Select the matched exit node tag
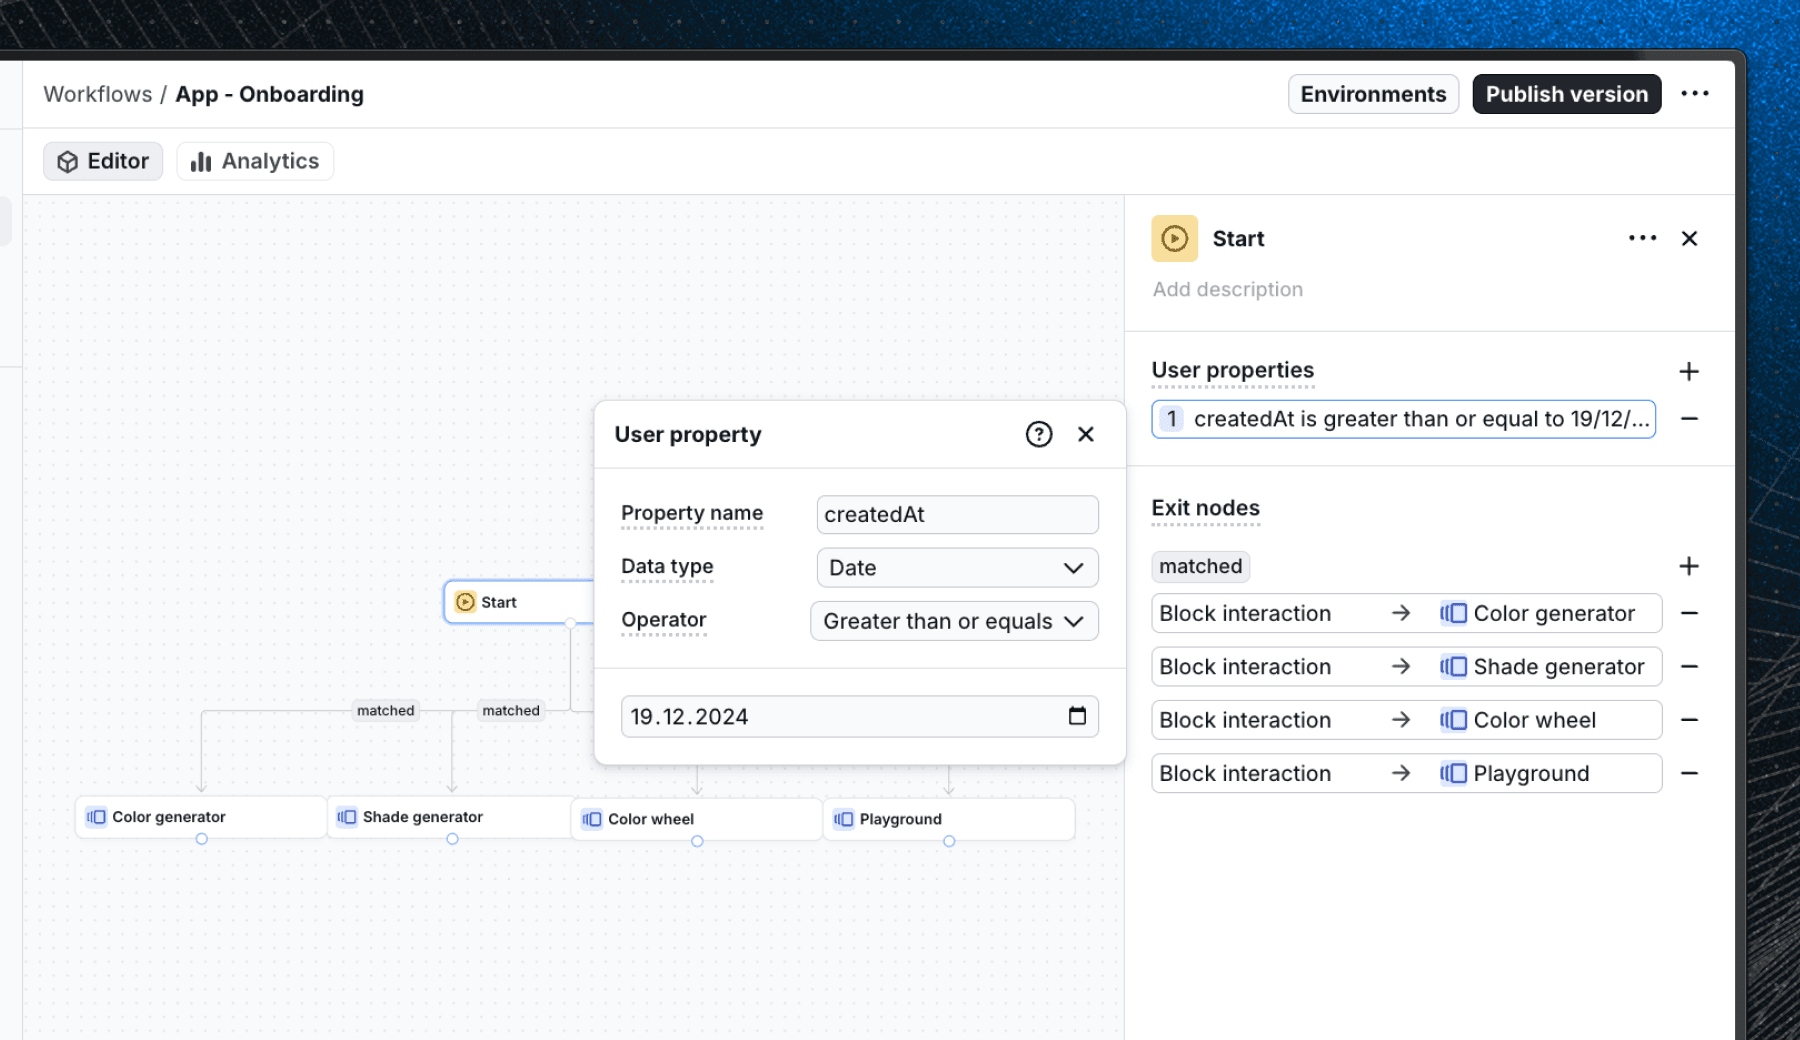 [x=1199, y=566]
